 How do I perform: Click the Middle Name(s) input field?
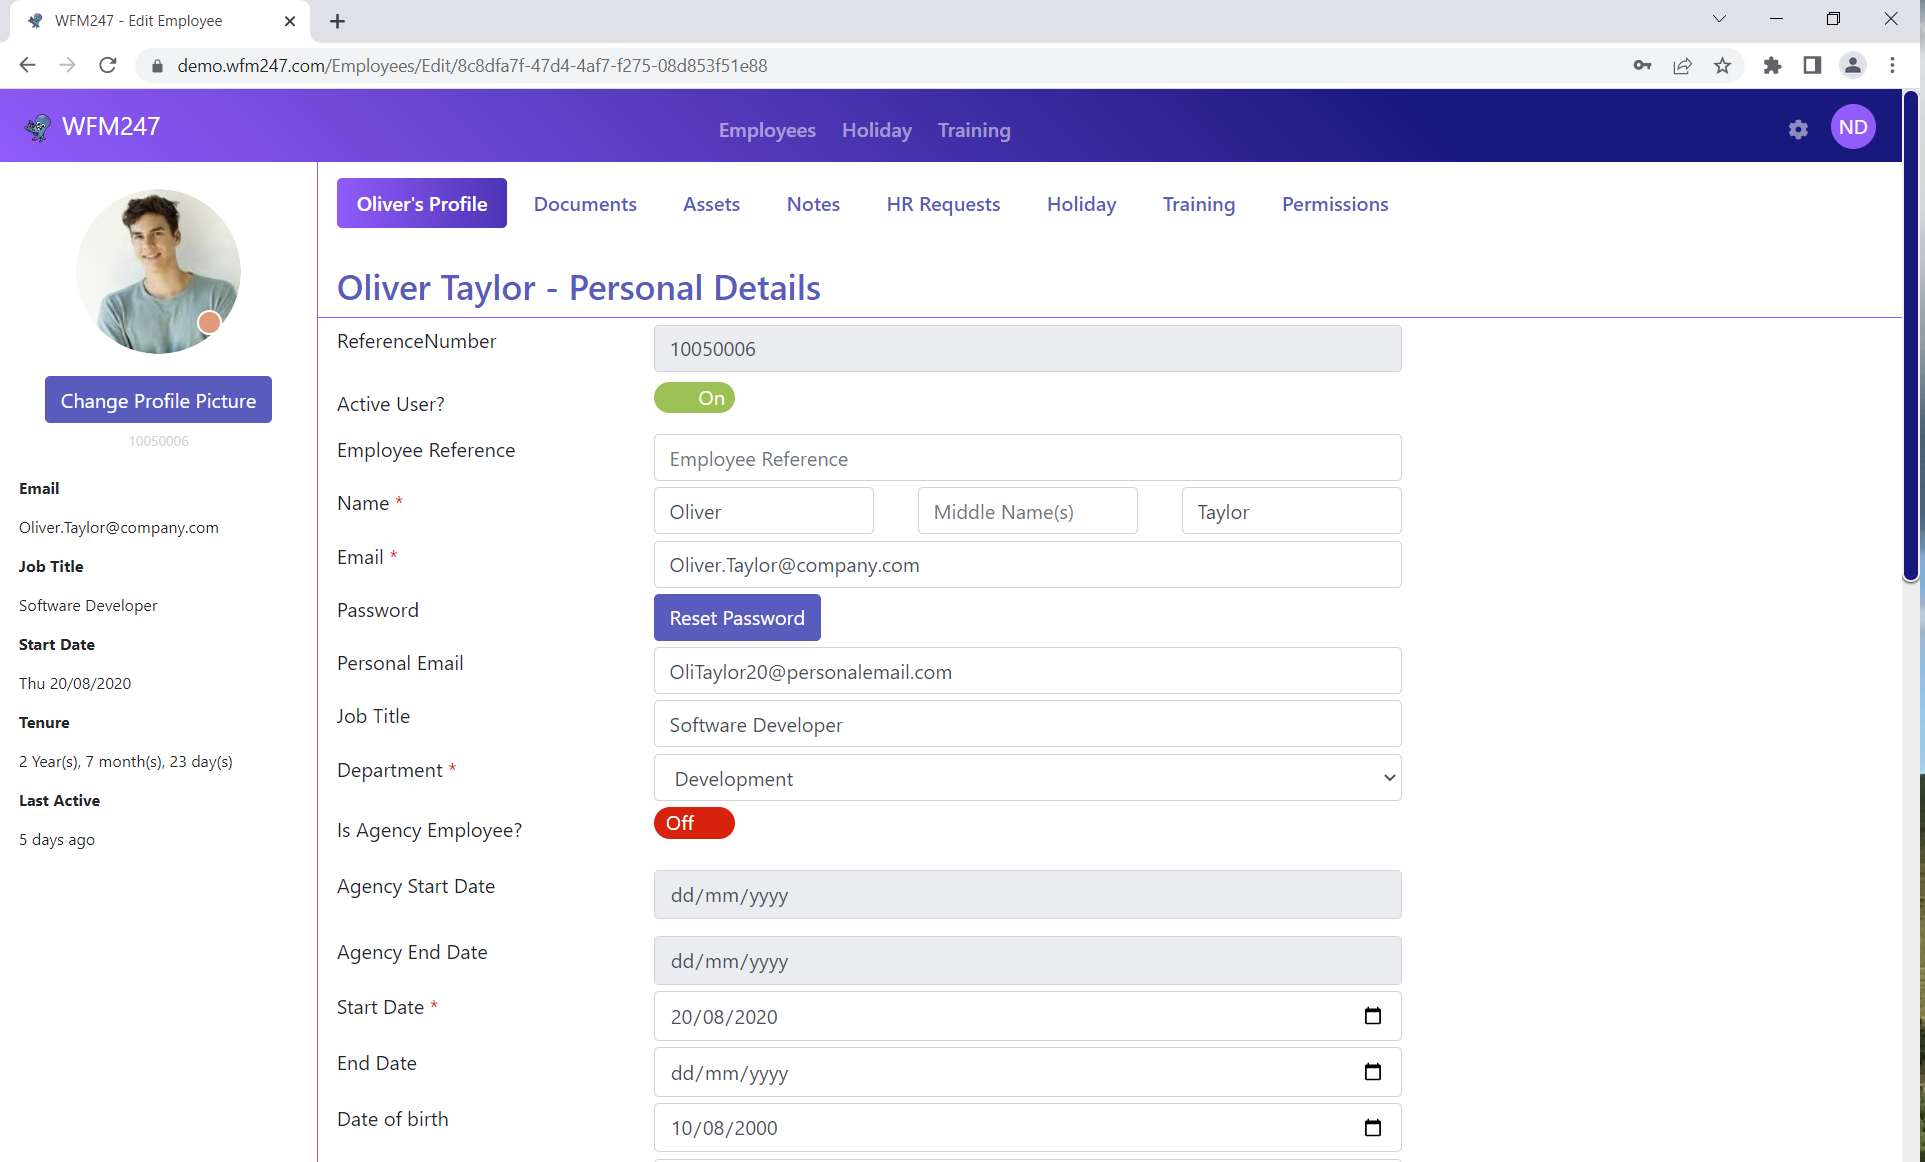pyautogui.click(x=1027, y=511)
